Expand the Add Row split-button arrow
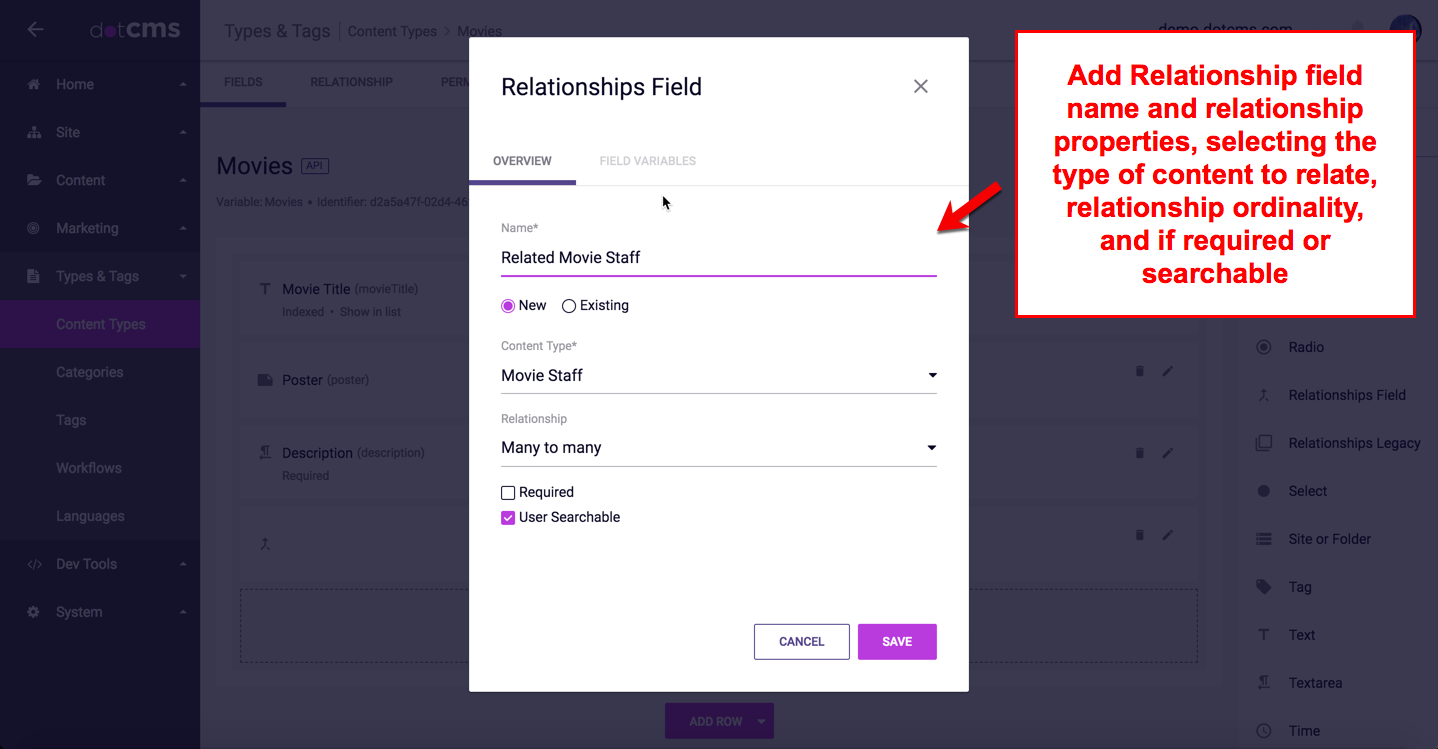 click(761, 721)
